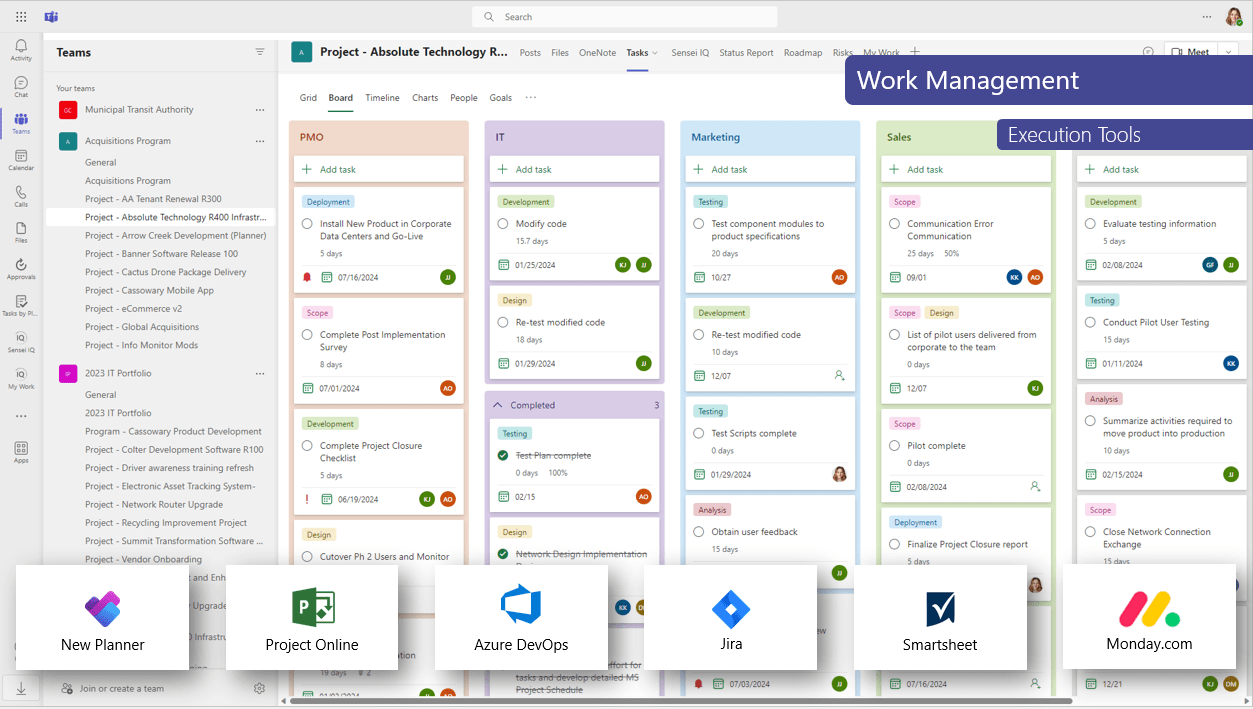This screenshot has height=709, width=1253.
Task: Click the Azure DevOps logo tile
Action: (x=521, y=617)
